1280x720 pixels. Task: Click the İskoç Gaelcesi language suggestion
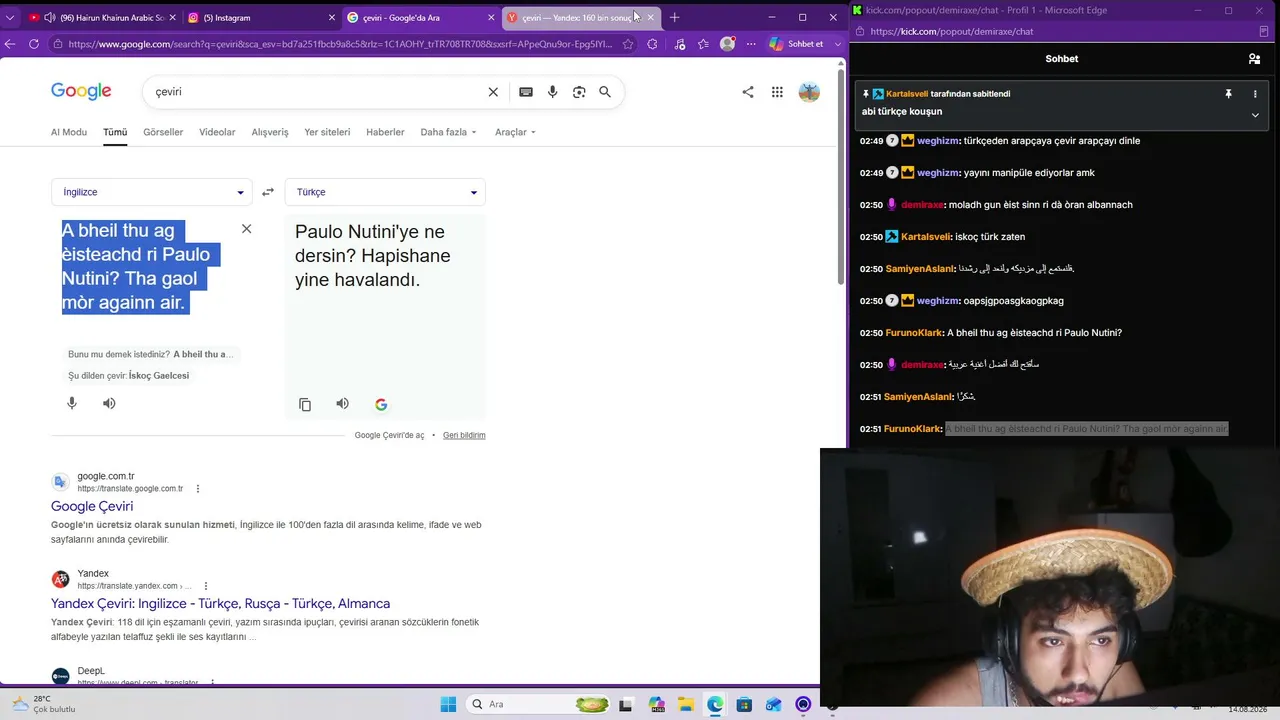159,376
